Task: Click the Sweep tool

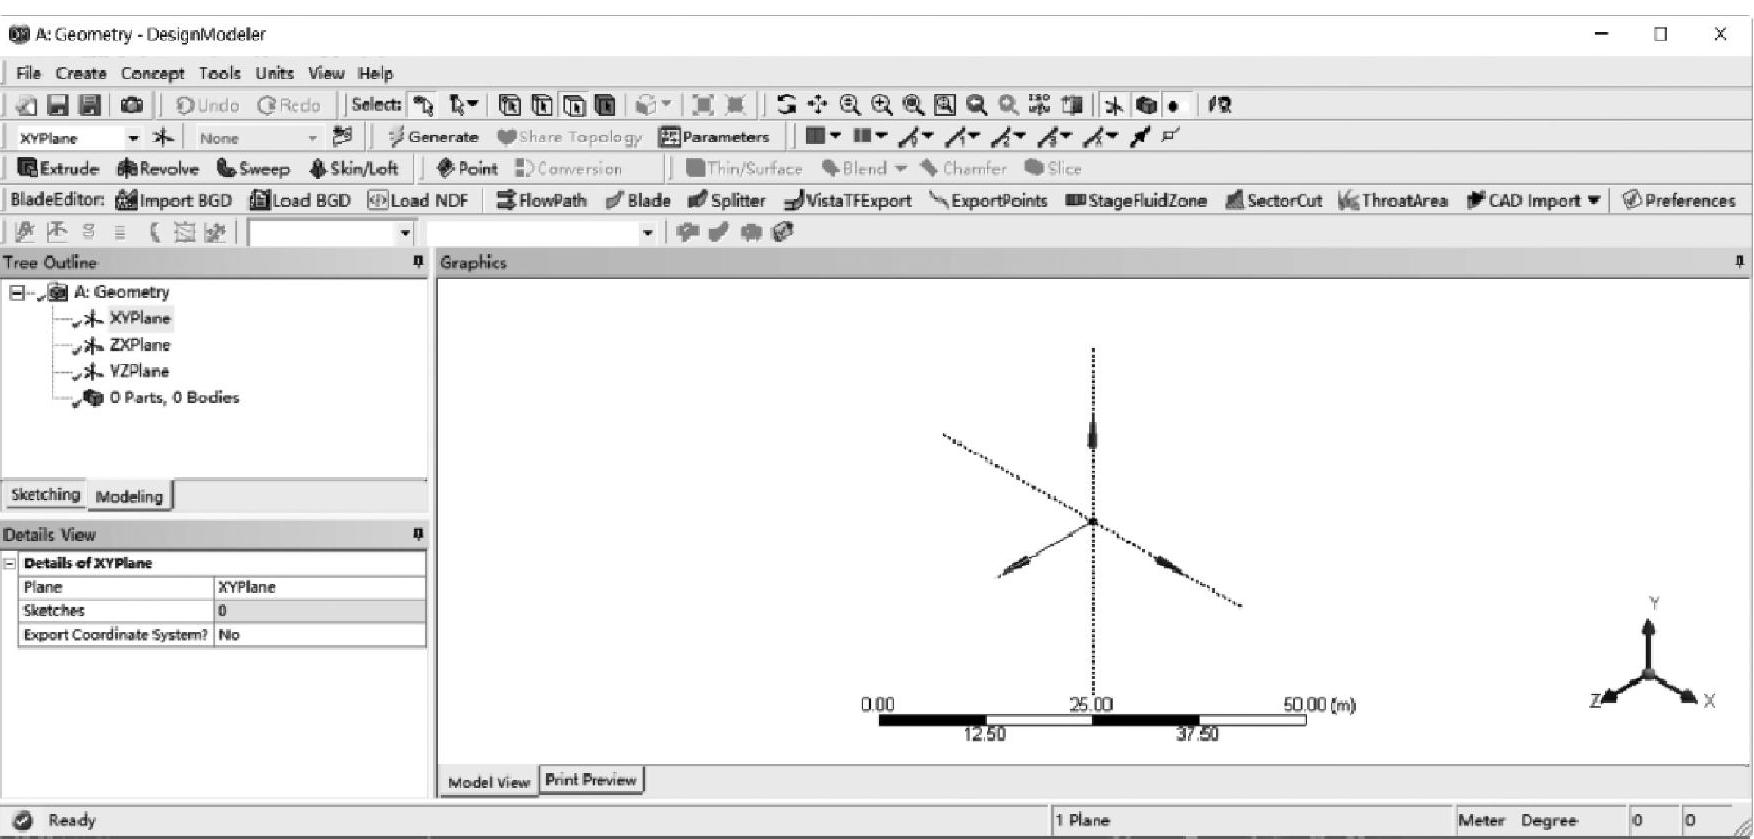Action: point(253,168)
